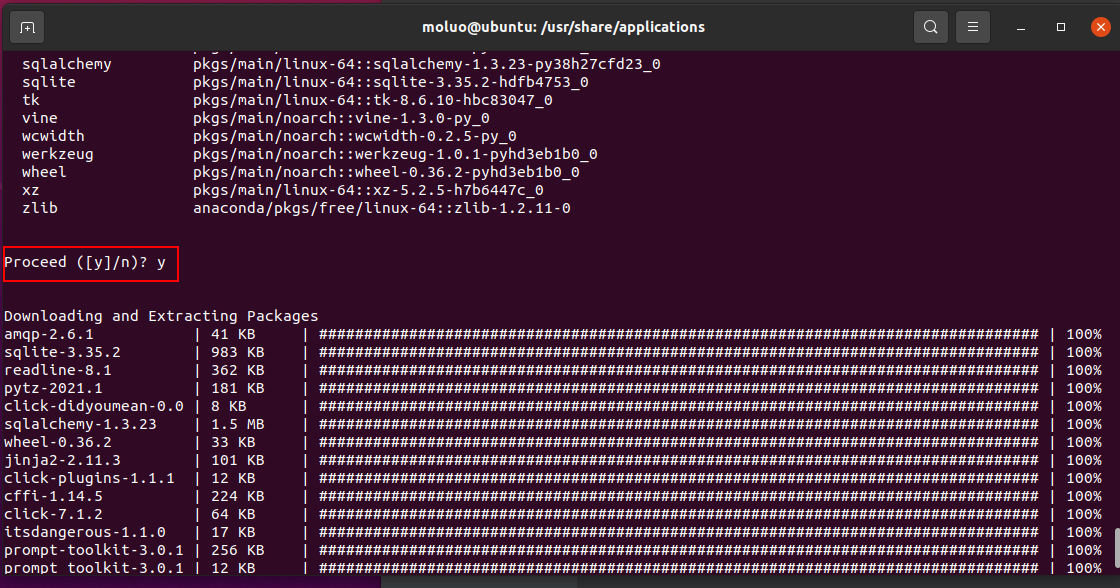The image size is (1120, 588).
Task: Click the tk-8.6.10-hbc83047_0 package path
Action: (373, 100)
